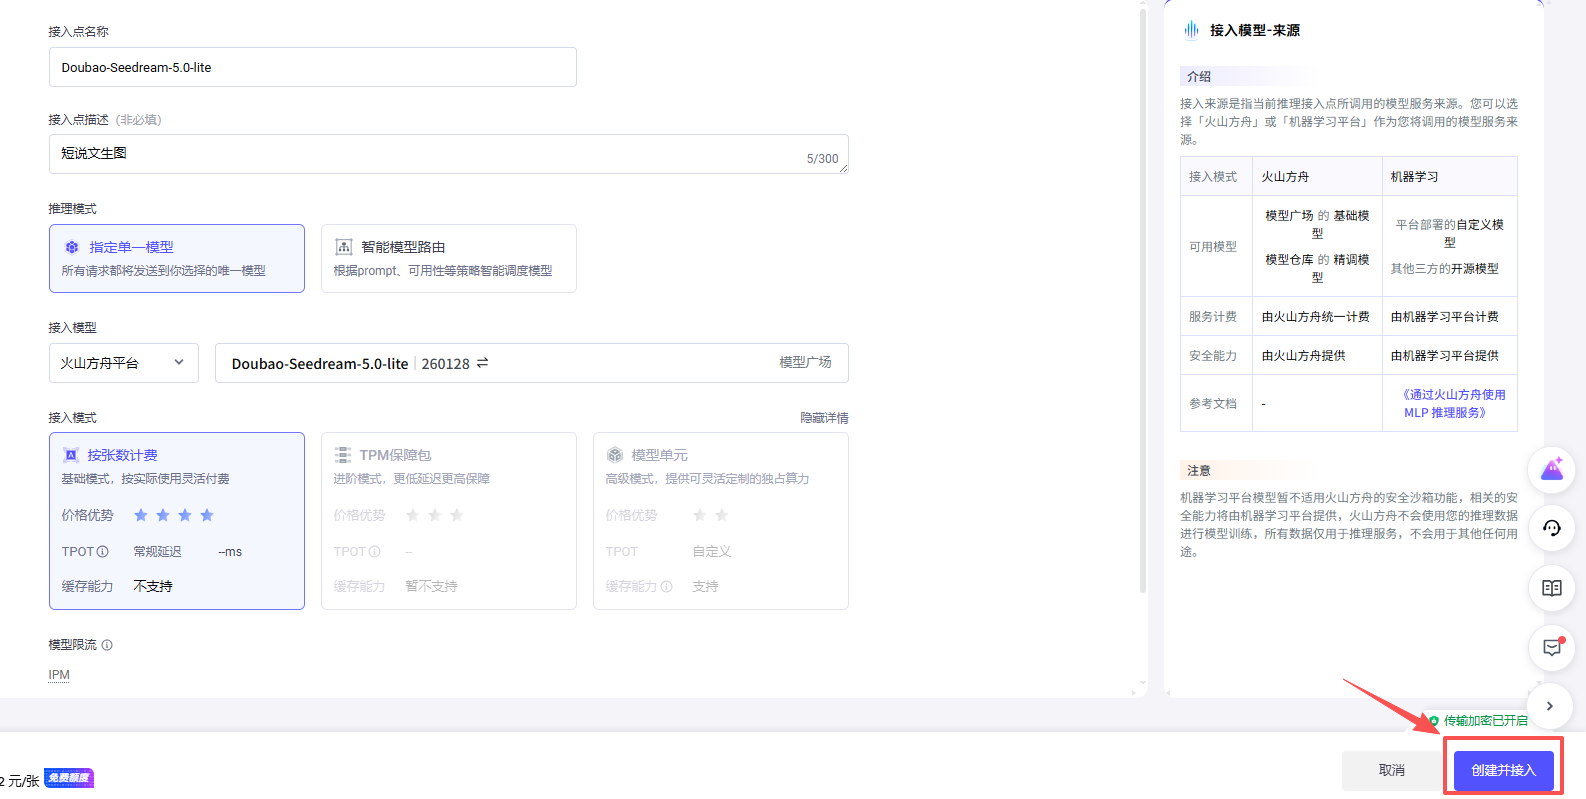The image size is (1586, 799).
Task: Click the 机器学习 table header cell
Action: tap(1450, 176)
